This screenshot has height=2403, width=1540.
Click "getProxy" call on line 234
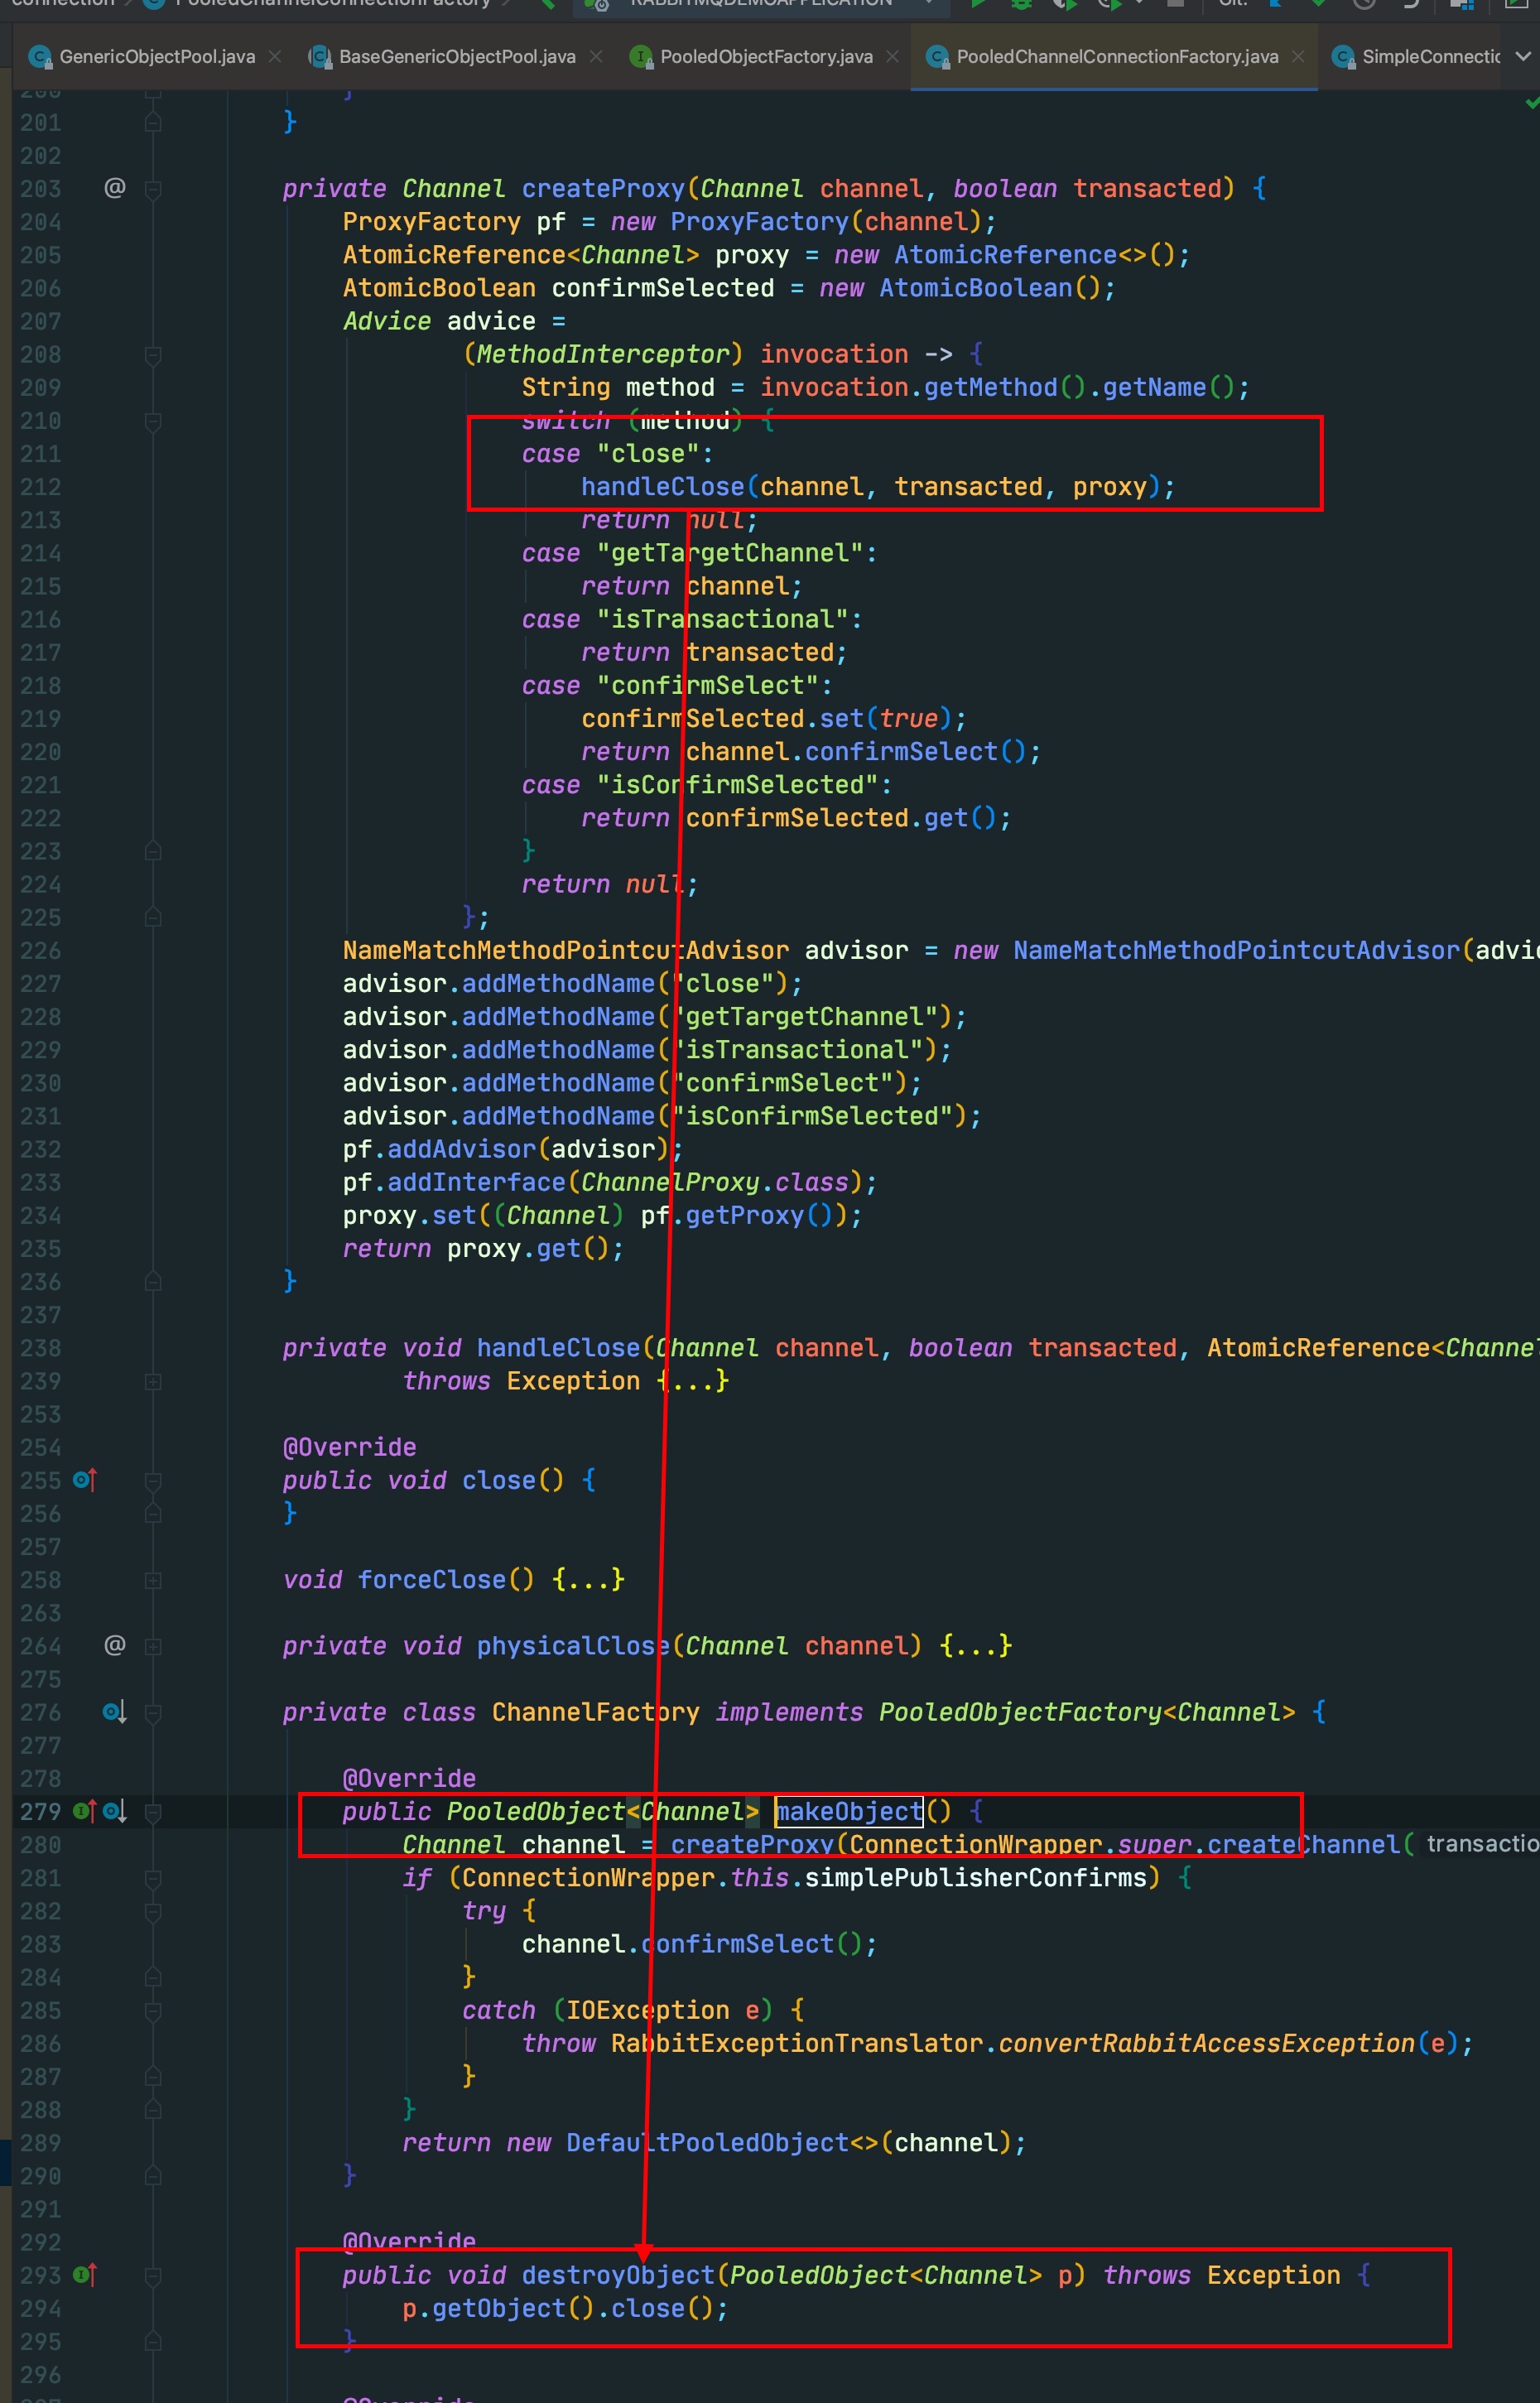[x=745, y=1215]
